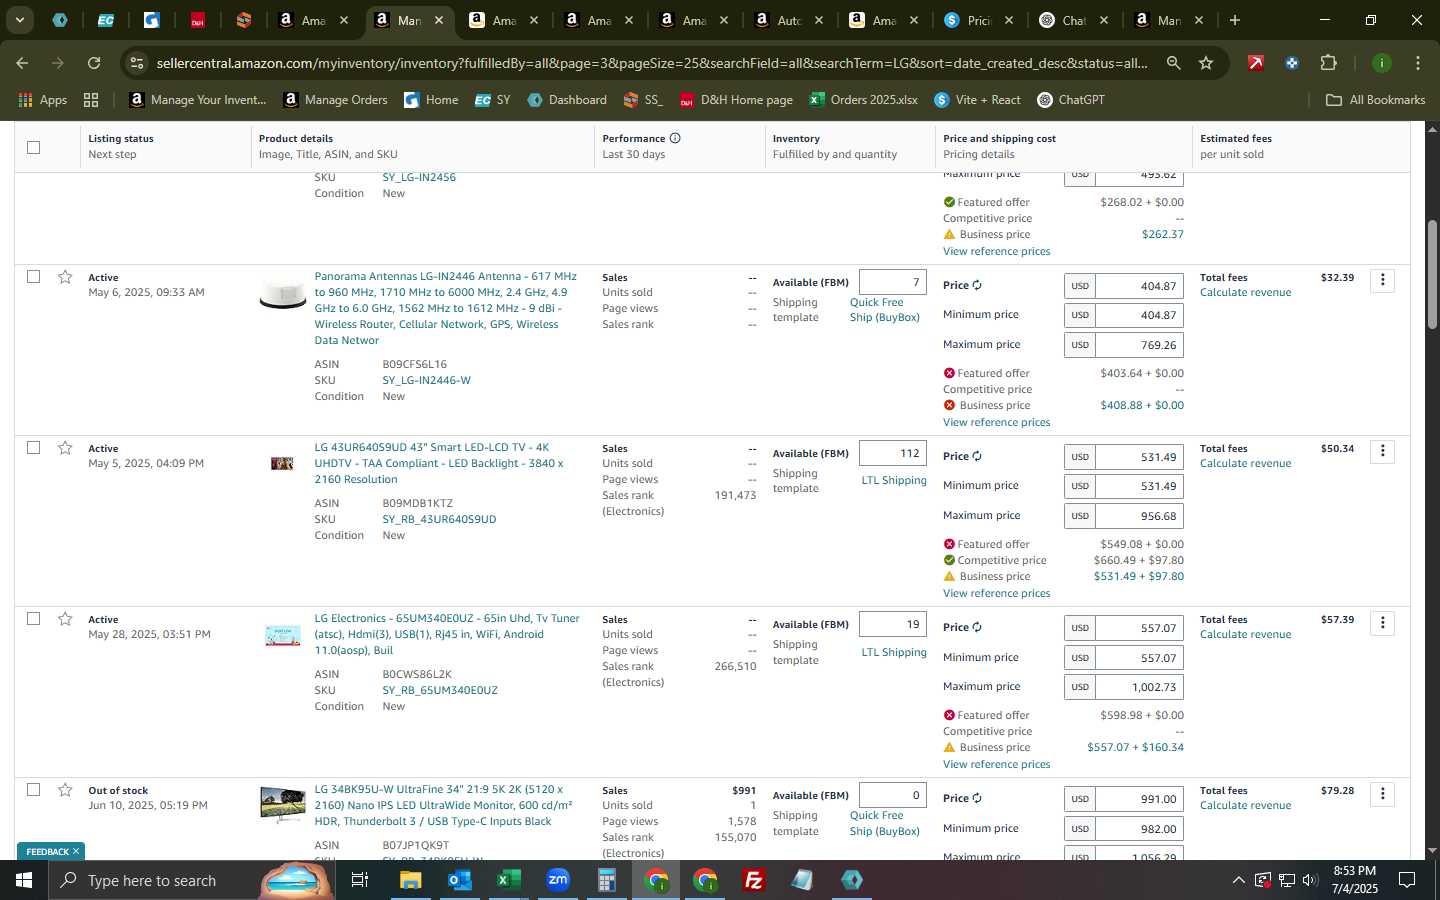This screenshot has width=1440, height=900.
Task: Open actions menu for Panorama Antennas row
Action: (x=1382, y=280)
